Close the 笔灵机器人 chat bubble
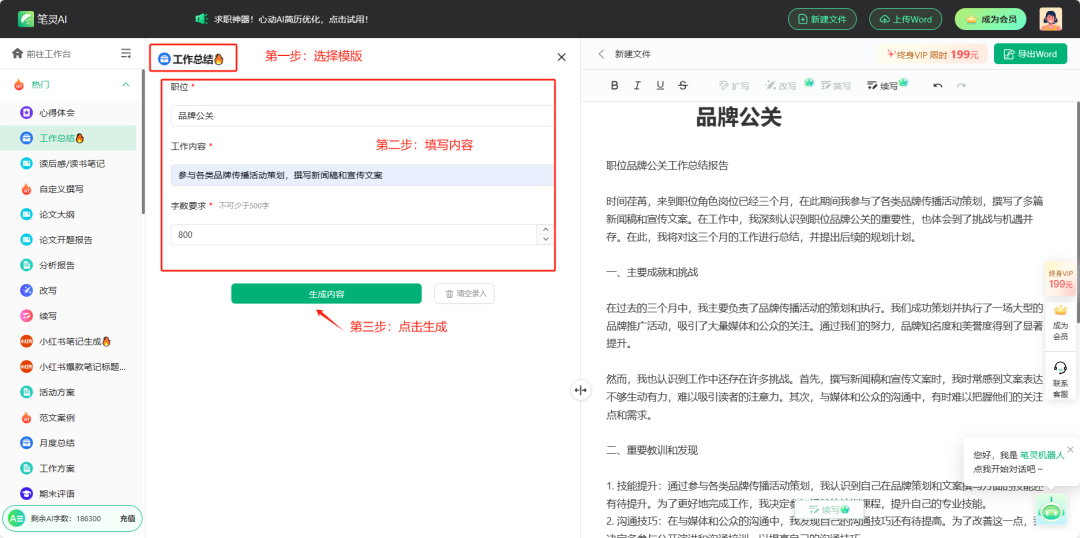Screen dimensions: 1080x538 coord(1070,448)
